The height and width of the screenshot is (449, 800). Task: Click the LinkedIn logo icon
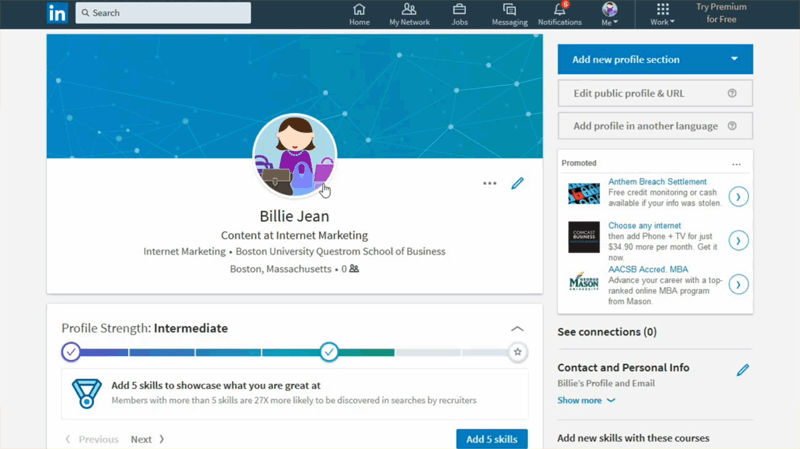click(x=57, y=13)
